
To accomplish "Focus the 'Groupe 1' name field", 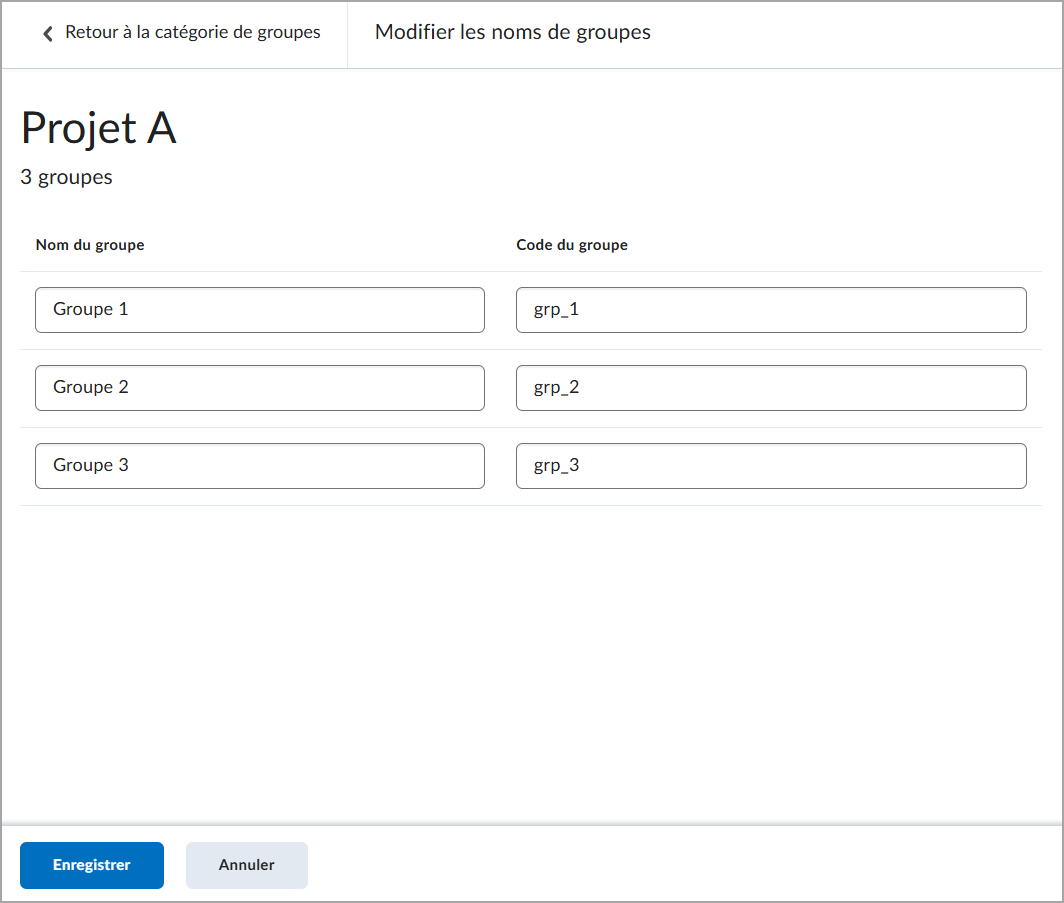I will (x=260, y=310).
